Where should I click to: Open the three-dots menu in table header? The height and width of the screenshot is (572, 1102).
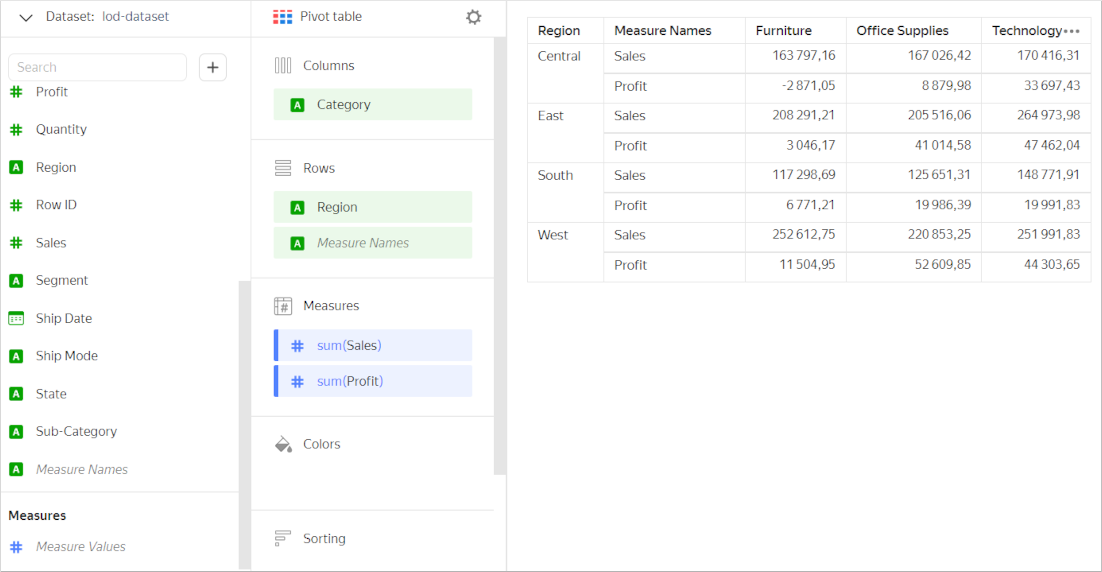point(1072,31)
